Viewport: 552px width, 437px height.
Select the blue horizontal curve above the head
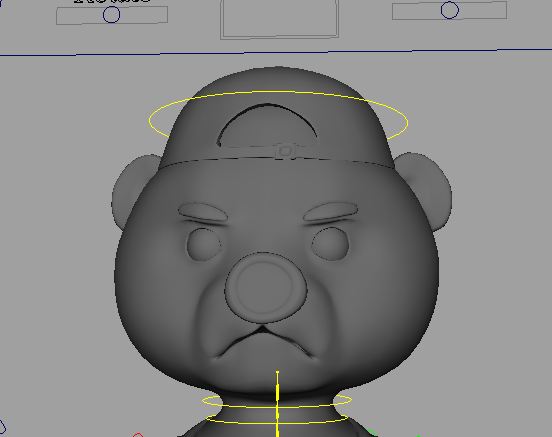[x=276, y=52]
